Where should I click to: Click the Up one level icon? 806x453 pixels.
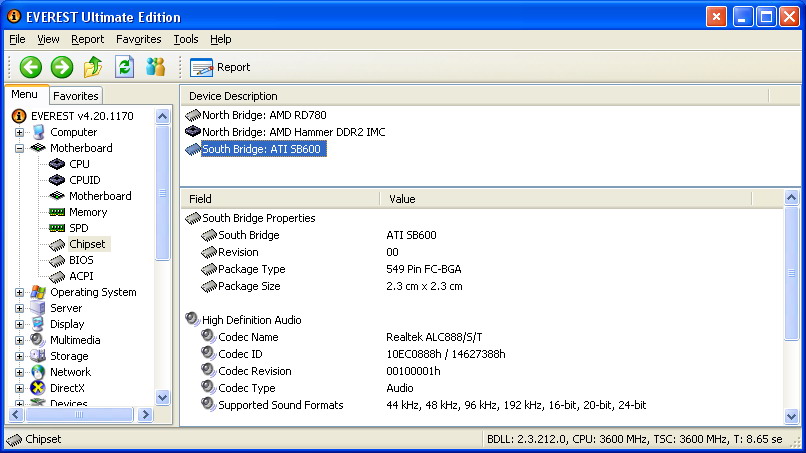[x=93, y=67]
